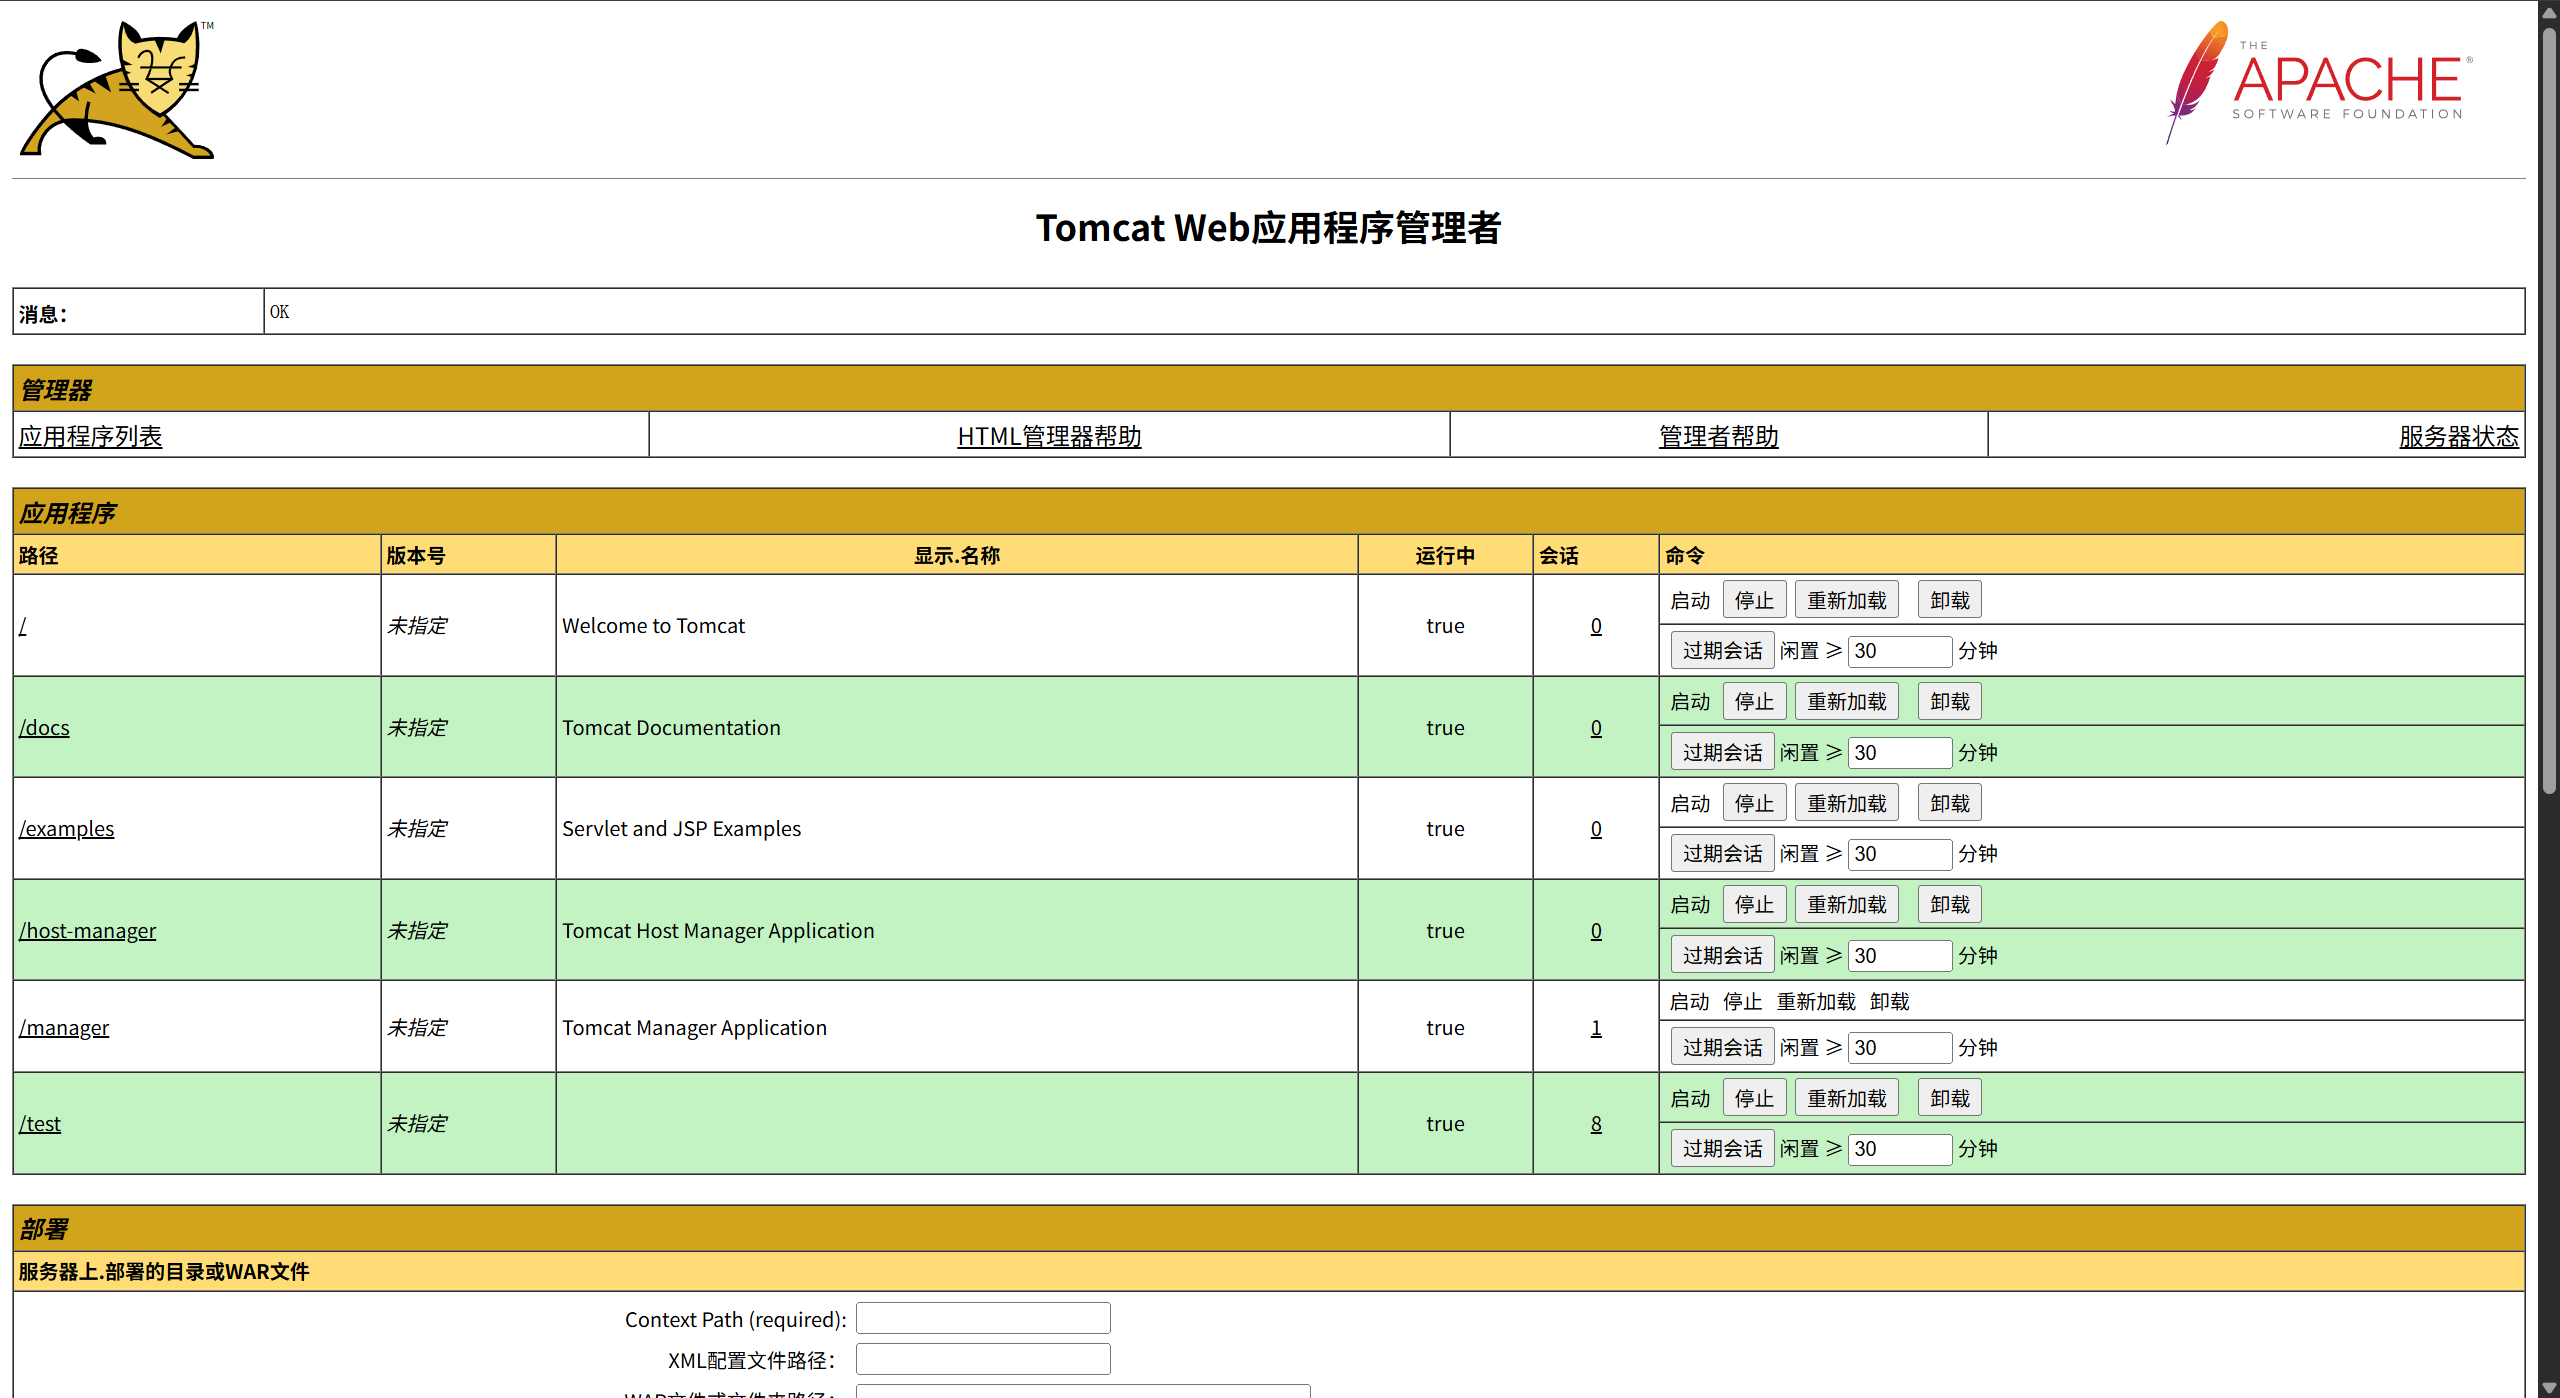Open the / root path link
This screenshot has height=1398, width=2560.
23,626
